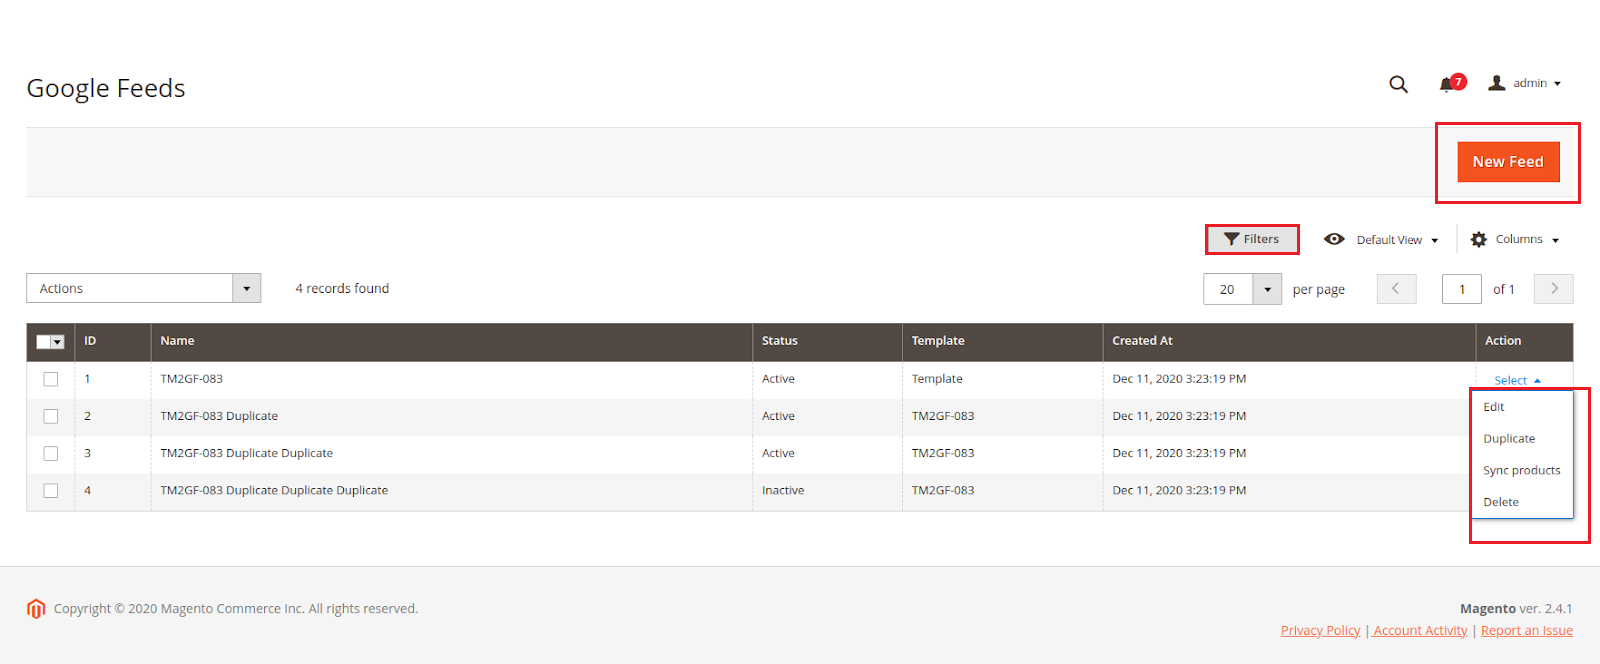Sort by the ID column header
This screenshot has width=1600, height=664.
pyautogui.click(x=113, y=342)
